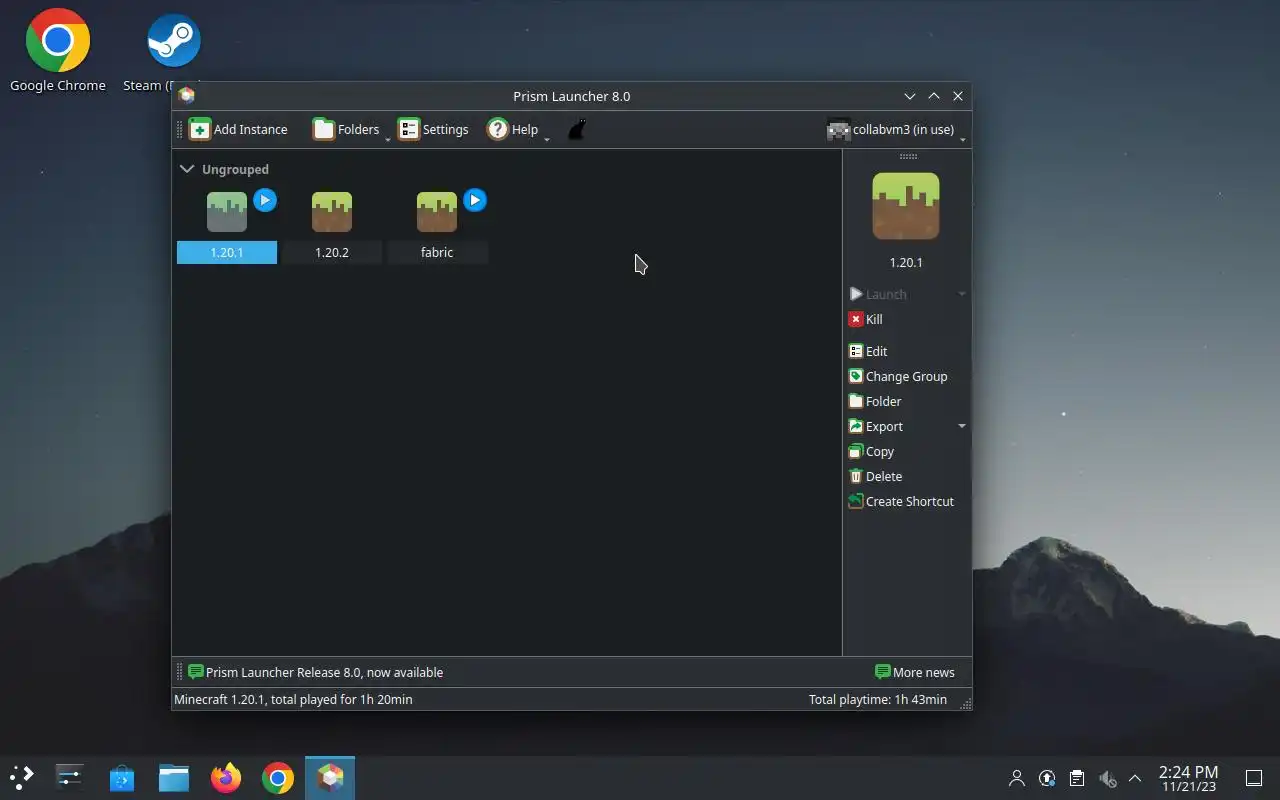Image resolution: width=1280 pixels, height=800 pixels.
Task: Open Steam desktop shortcut
Action: click(174, 51)
